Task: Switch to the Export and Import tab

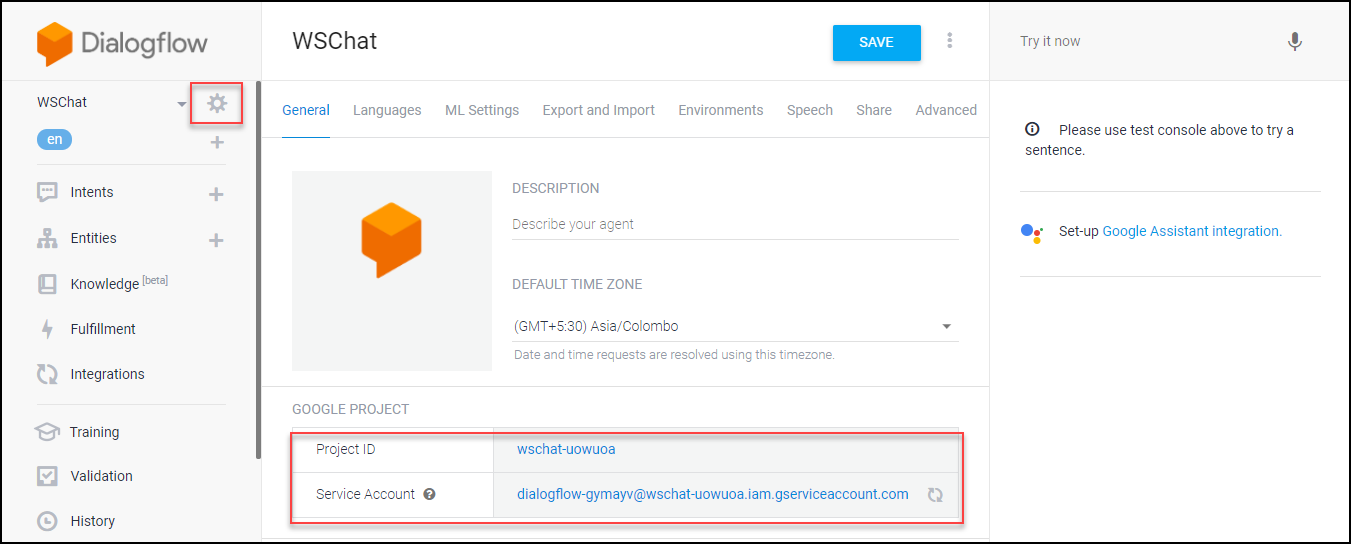Action: coord(599,110)
